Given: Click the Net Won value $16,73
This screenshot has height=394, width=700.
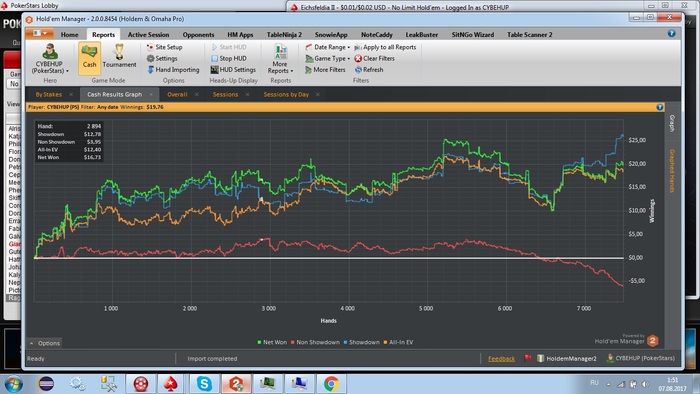Looking at the screenshot, I should 92,158.
